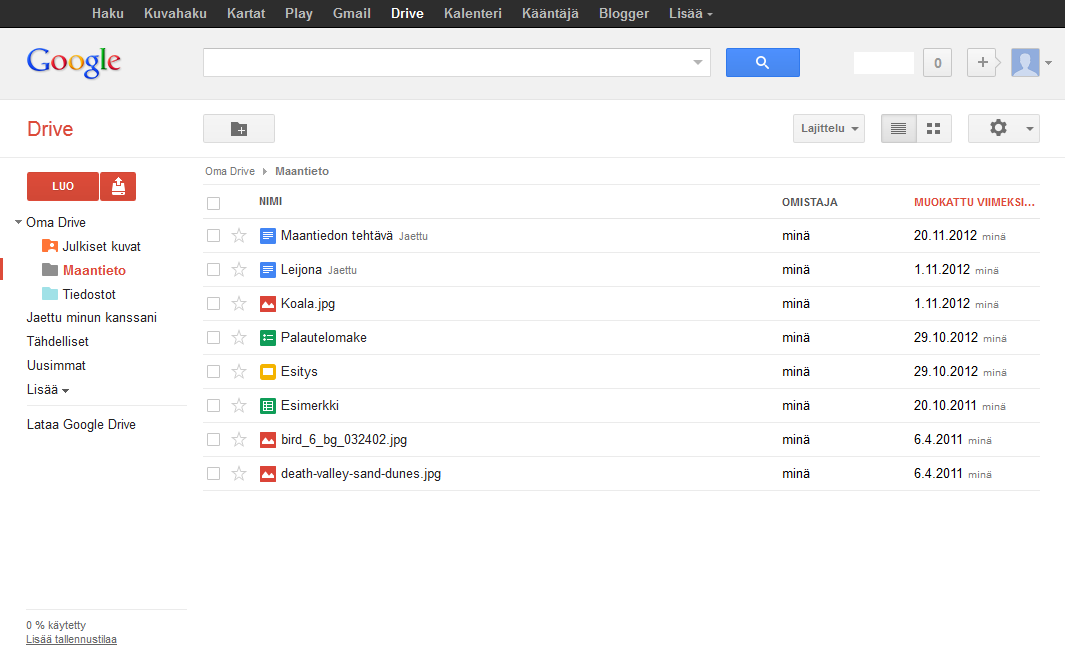Click the blue search magnifier button

[762, 63]
